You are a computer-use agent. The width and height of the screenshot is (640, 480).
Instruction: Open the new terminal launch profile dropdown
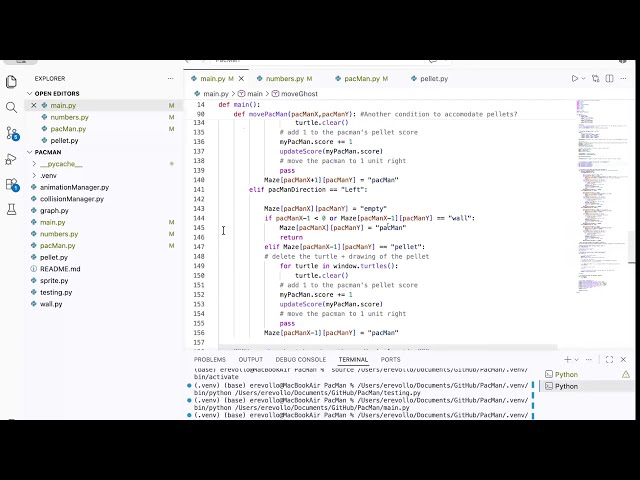(576, 360)
